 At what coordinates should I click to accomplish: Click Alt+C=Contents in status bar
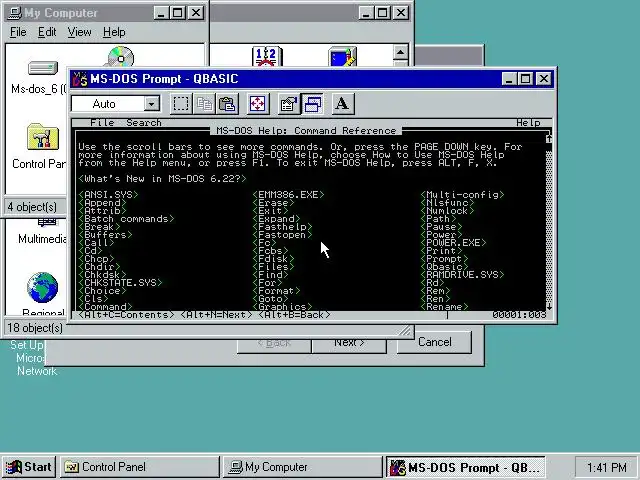click(126, 315)
